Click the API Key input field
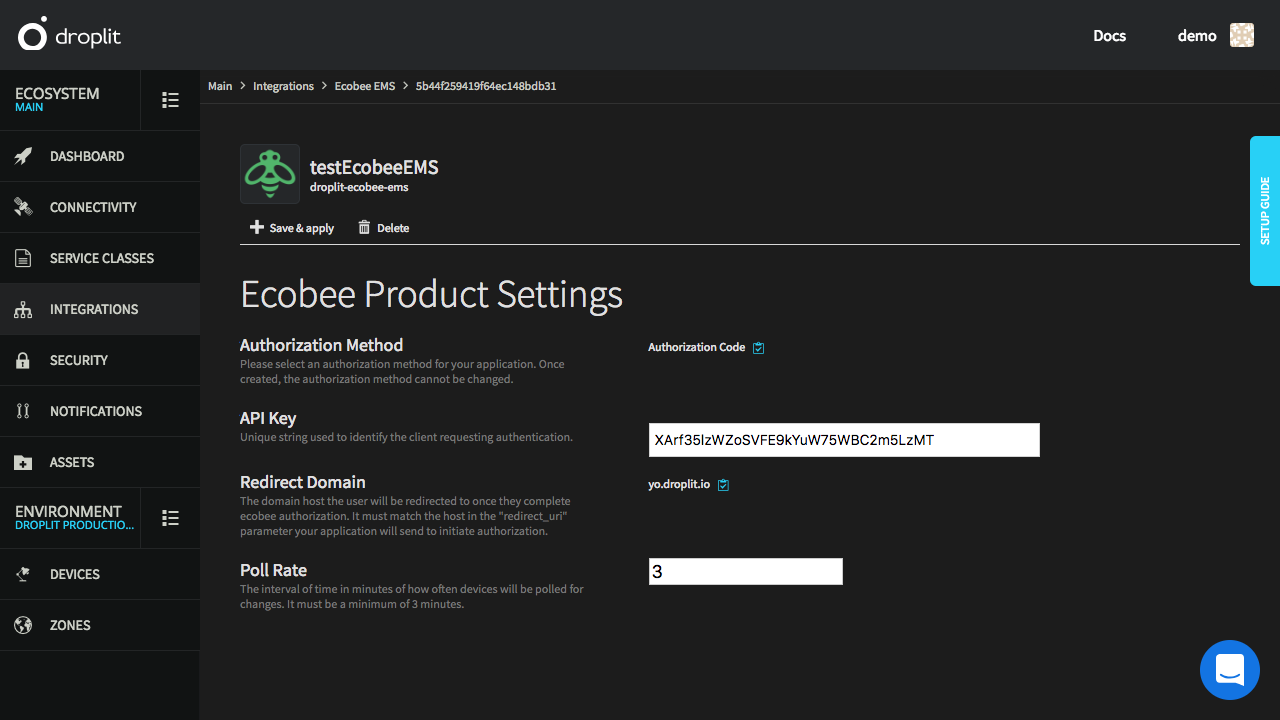This screenshot has height=720, width=1280. [844, 440]
